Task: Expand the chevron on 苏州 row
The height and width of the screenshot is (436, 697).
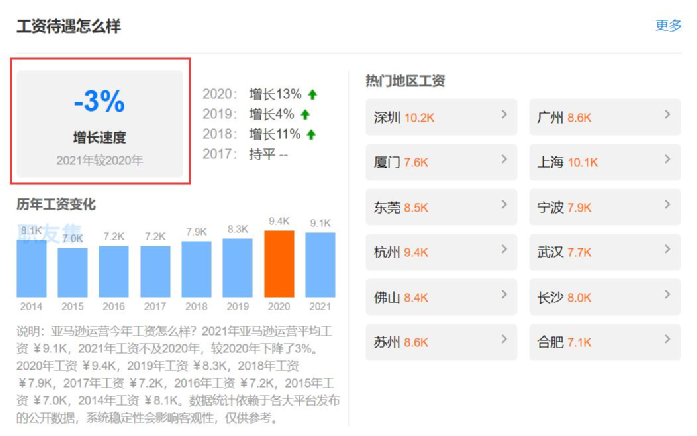Action: point(504,339)
